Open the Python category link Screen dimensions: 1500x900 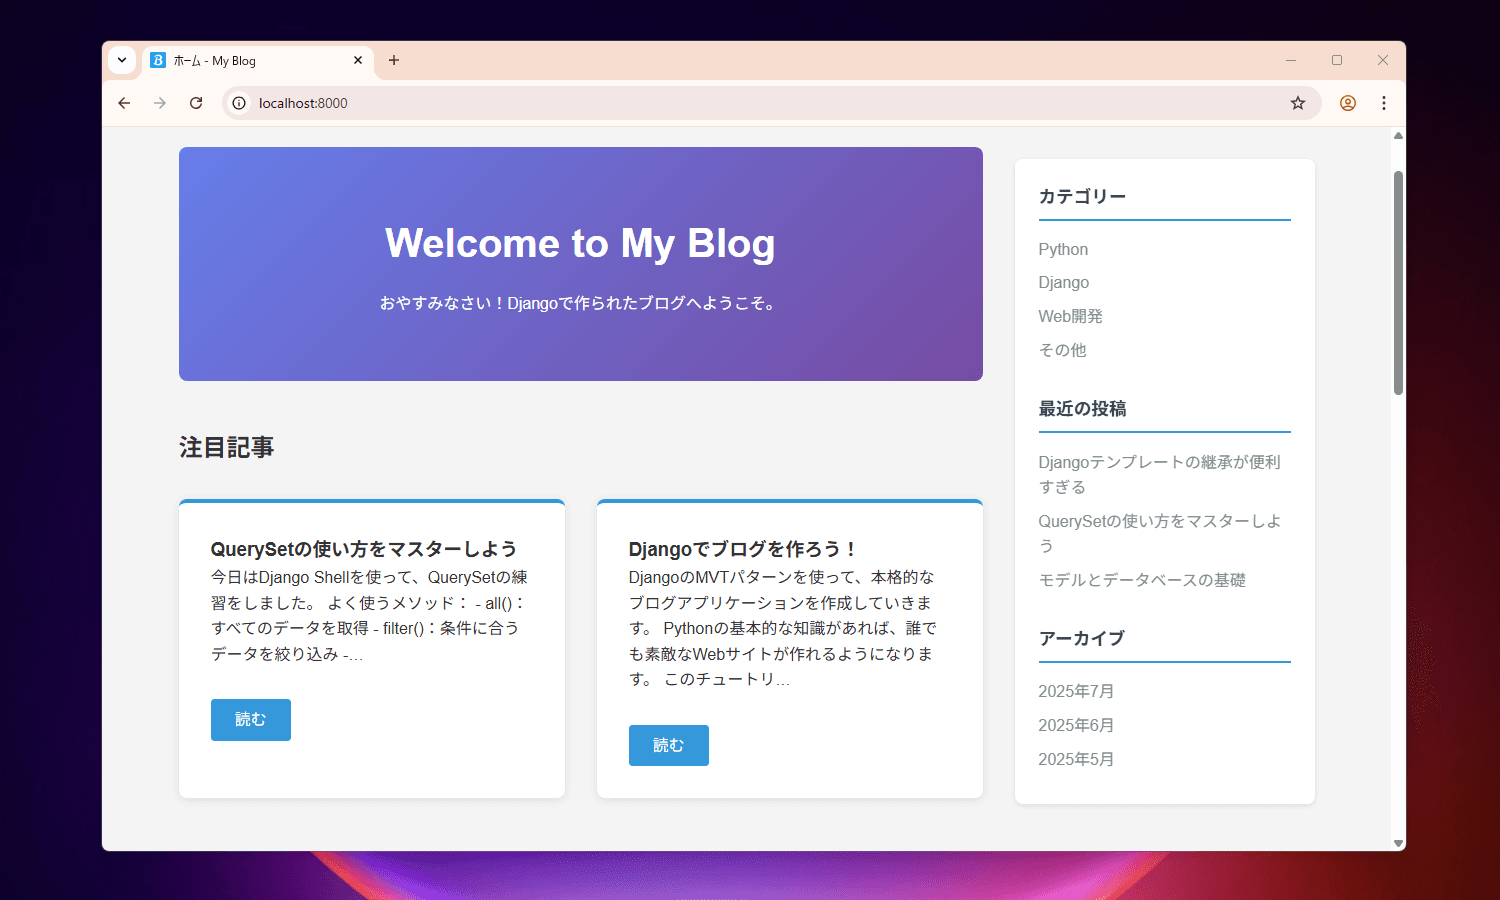[1063, 249]
